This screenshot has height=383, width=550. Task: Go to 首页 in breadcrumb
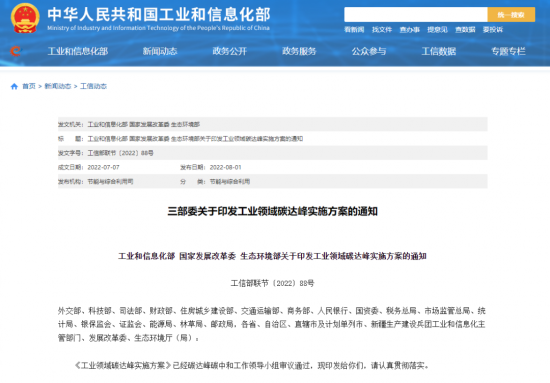pos(29,86)
